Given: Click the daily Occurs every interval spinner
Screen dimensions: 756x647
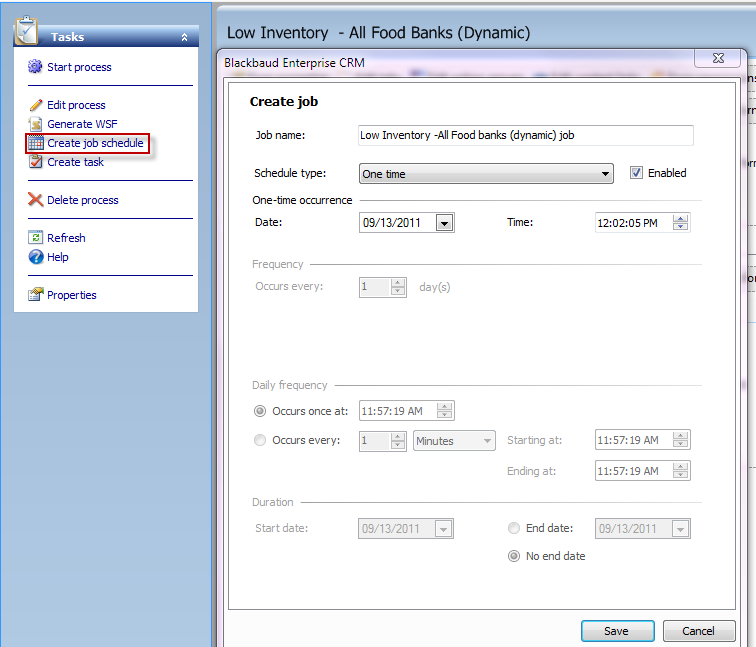Looking at the screenshot, I should click(x=398, y=441).
